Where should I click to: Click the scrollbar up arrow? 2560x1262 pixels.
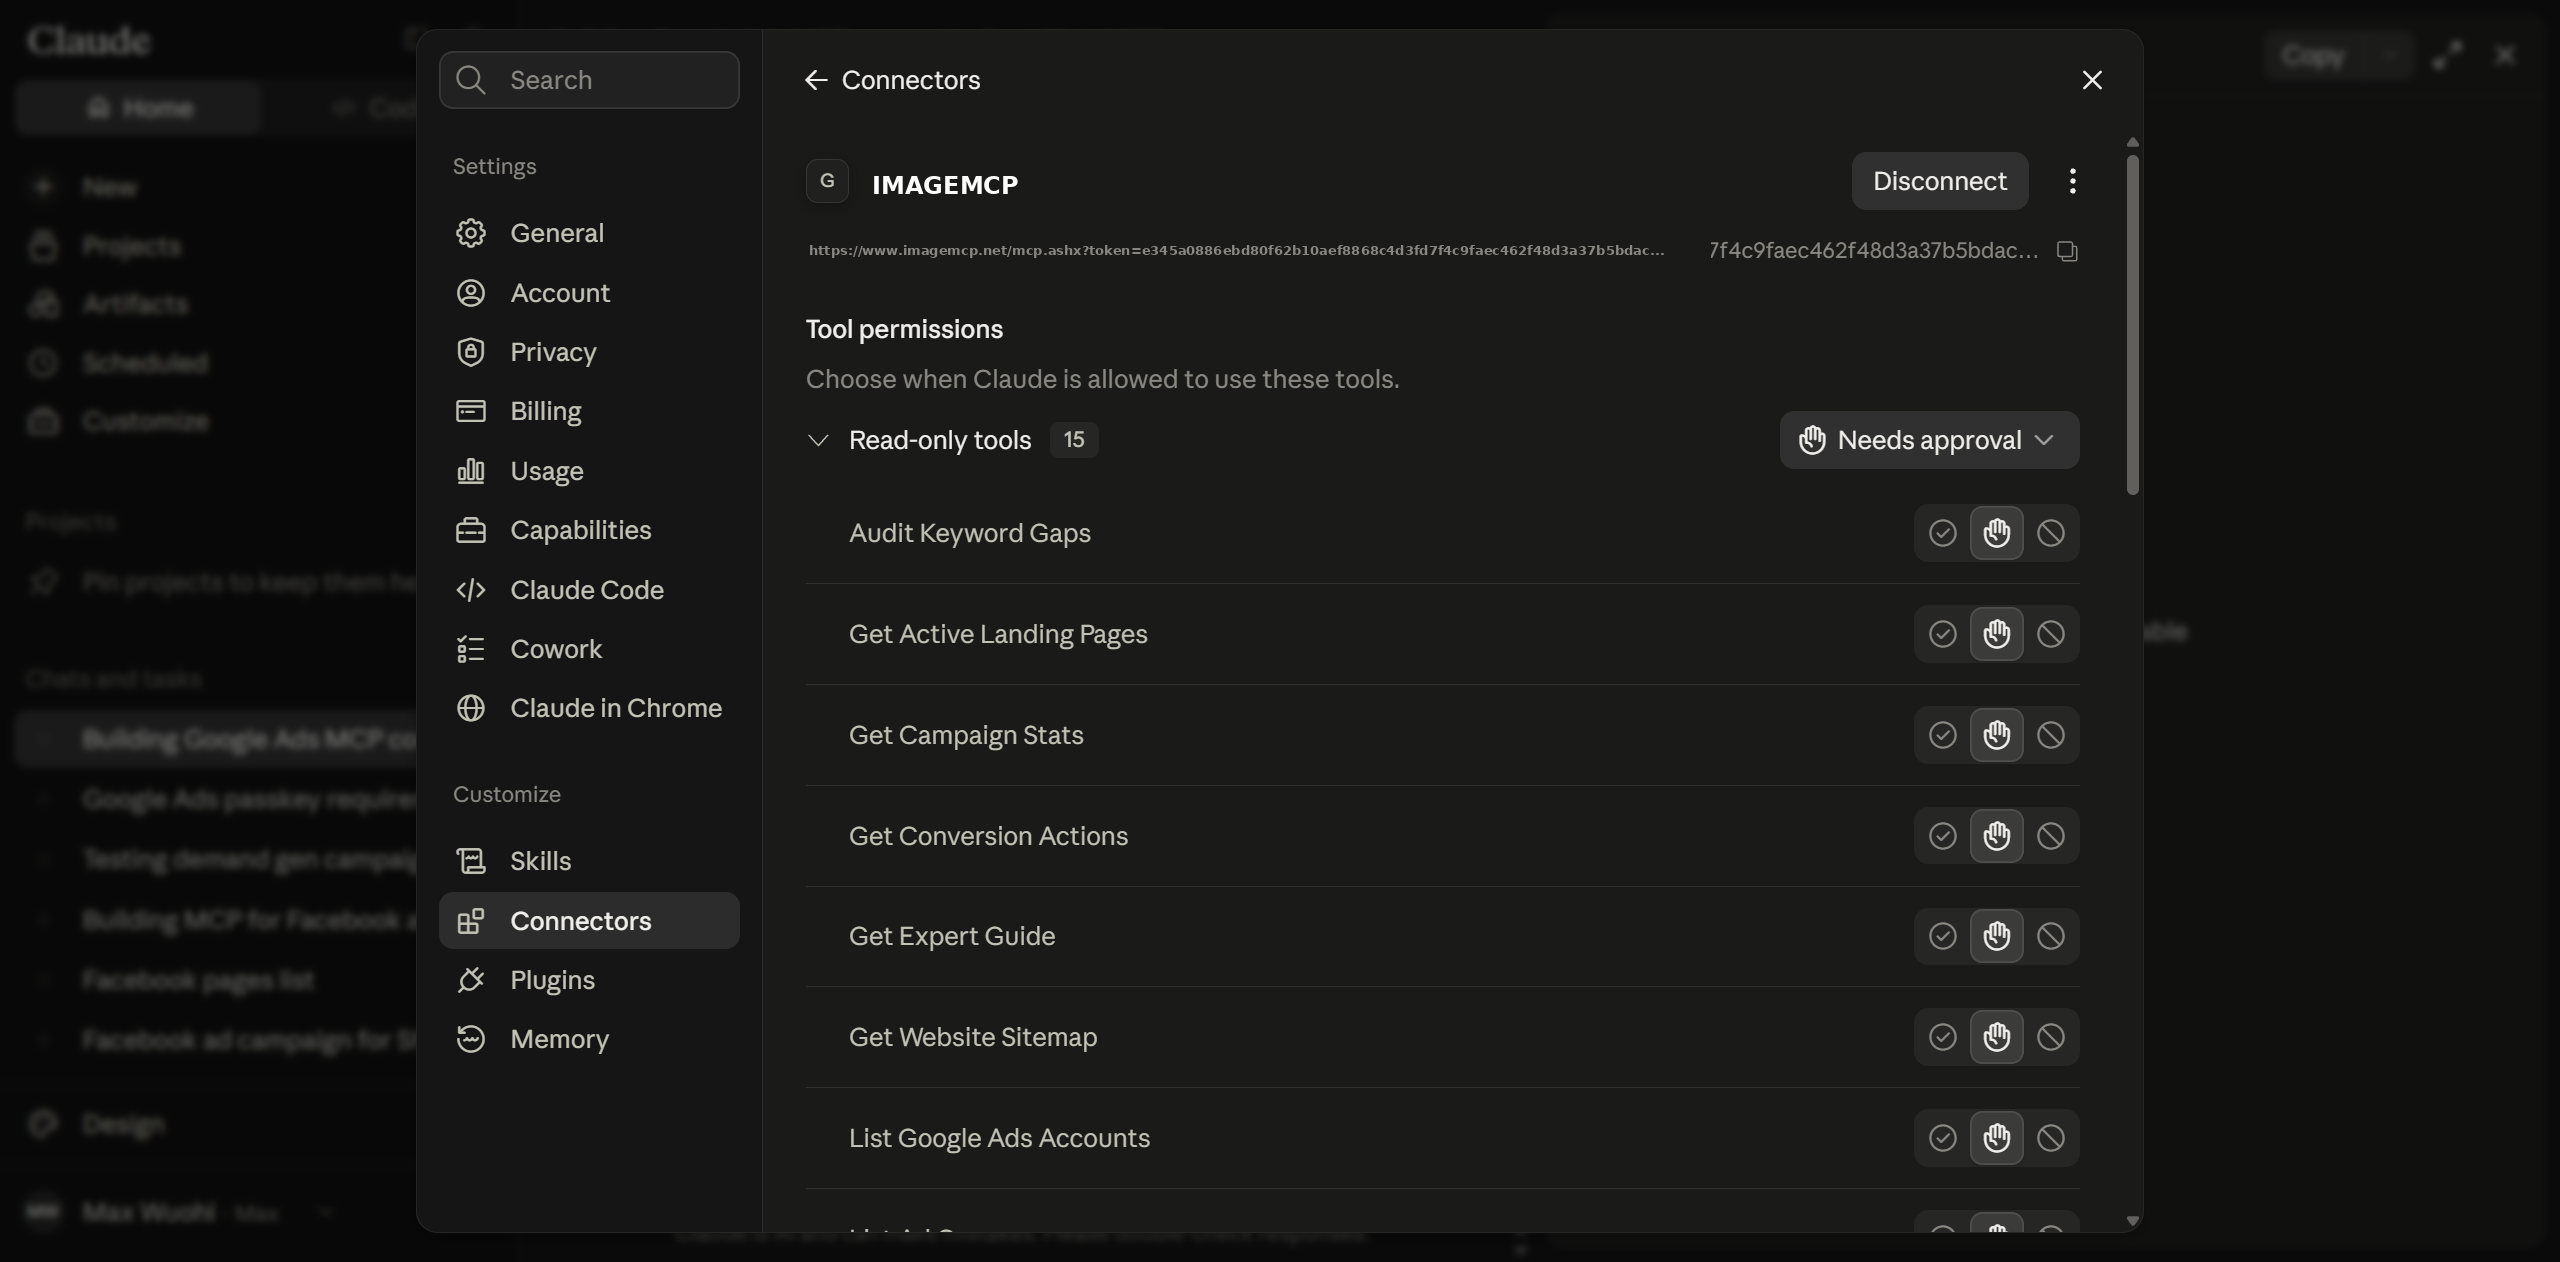[2132, 142]
